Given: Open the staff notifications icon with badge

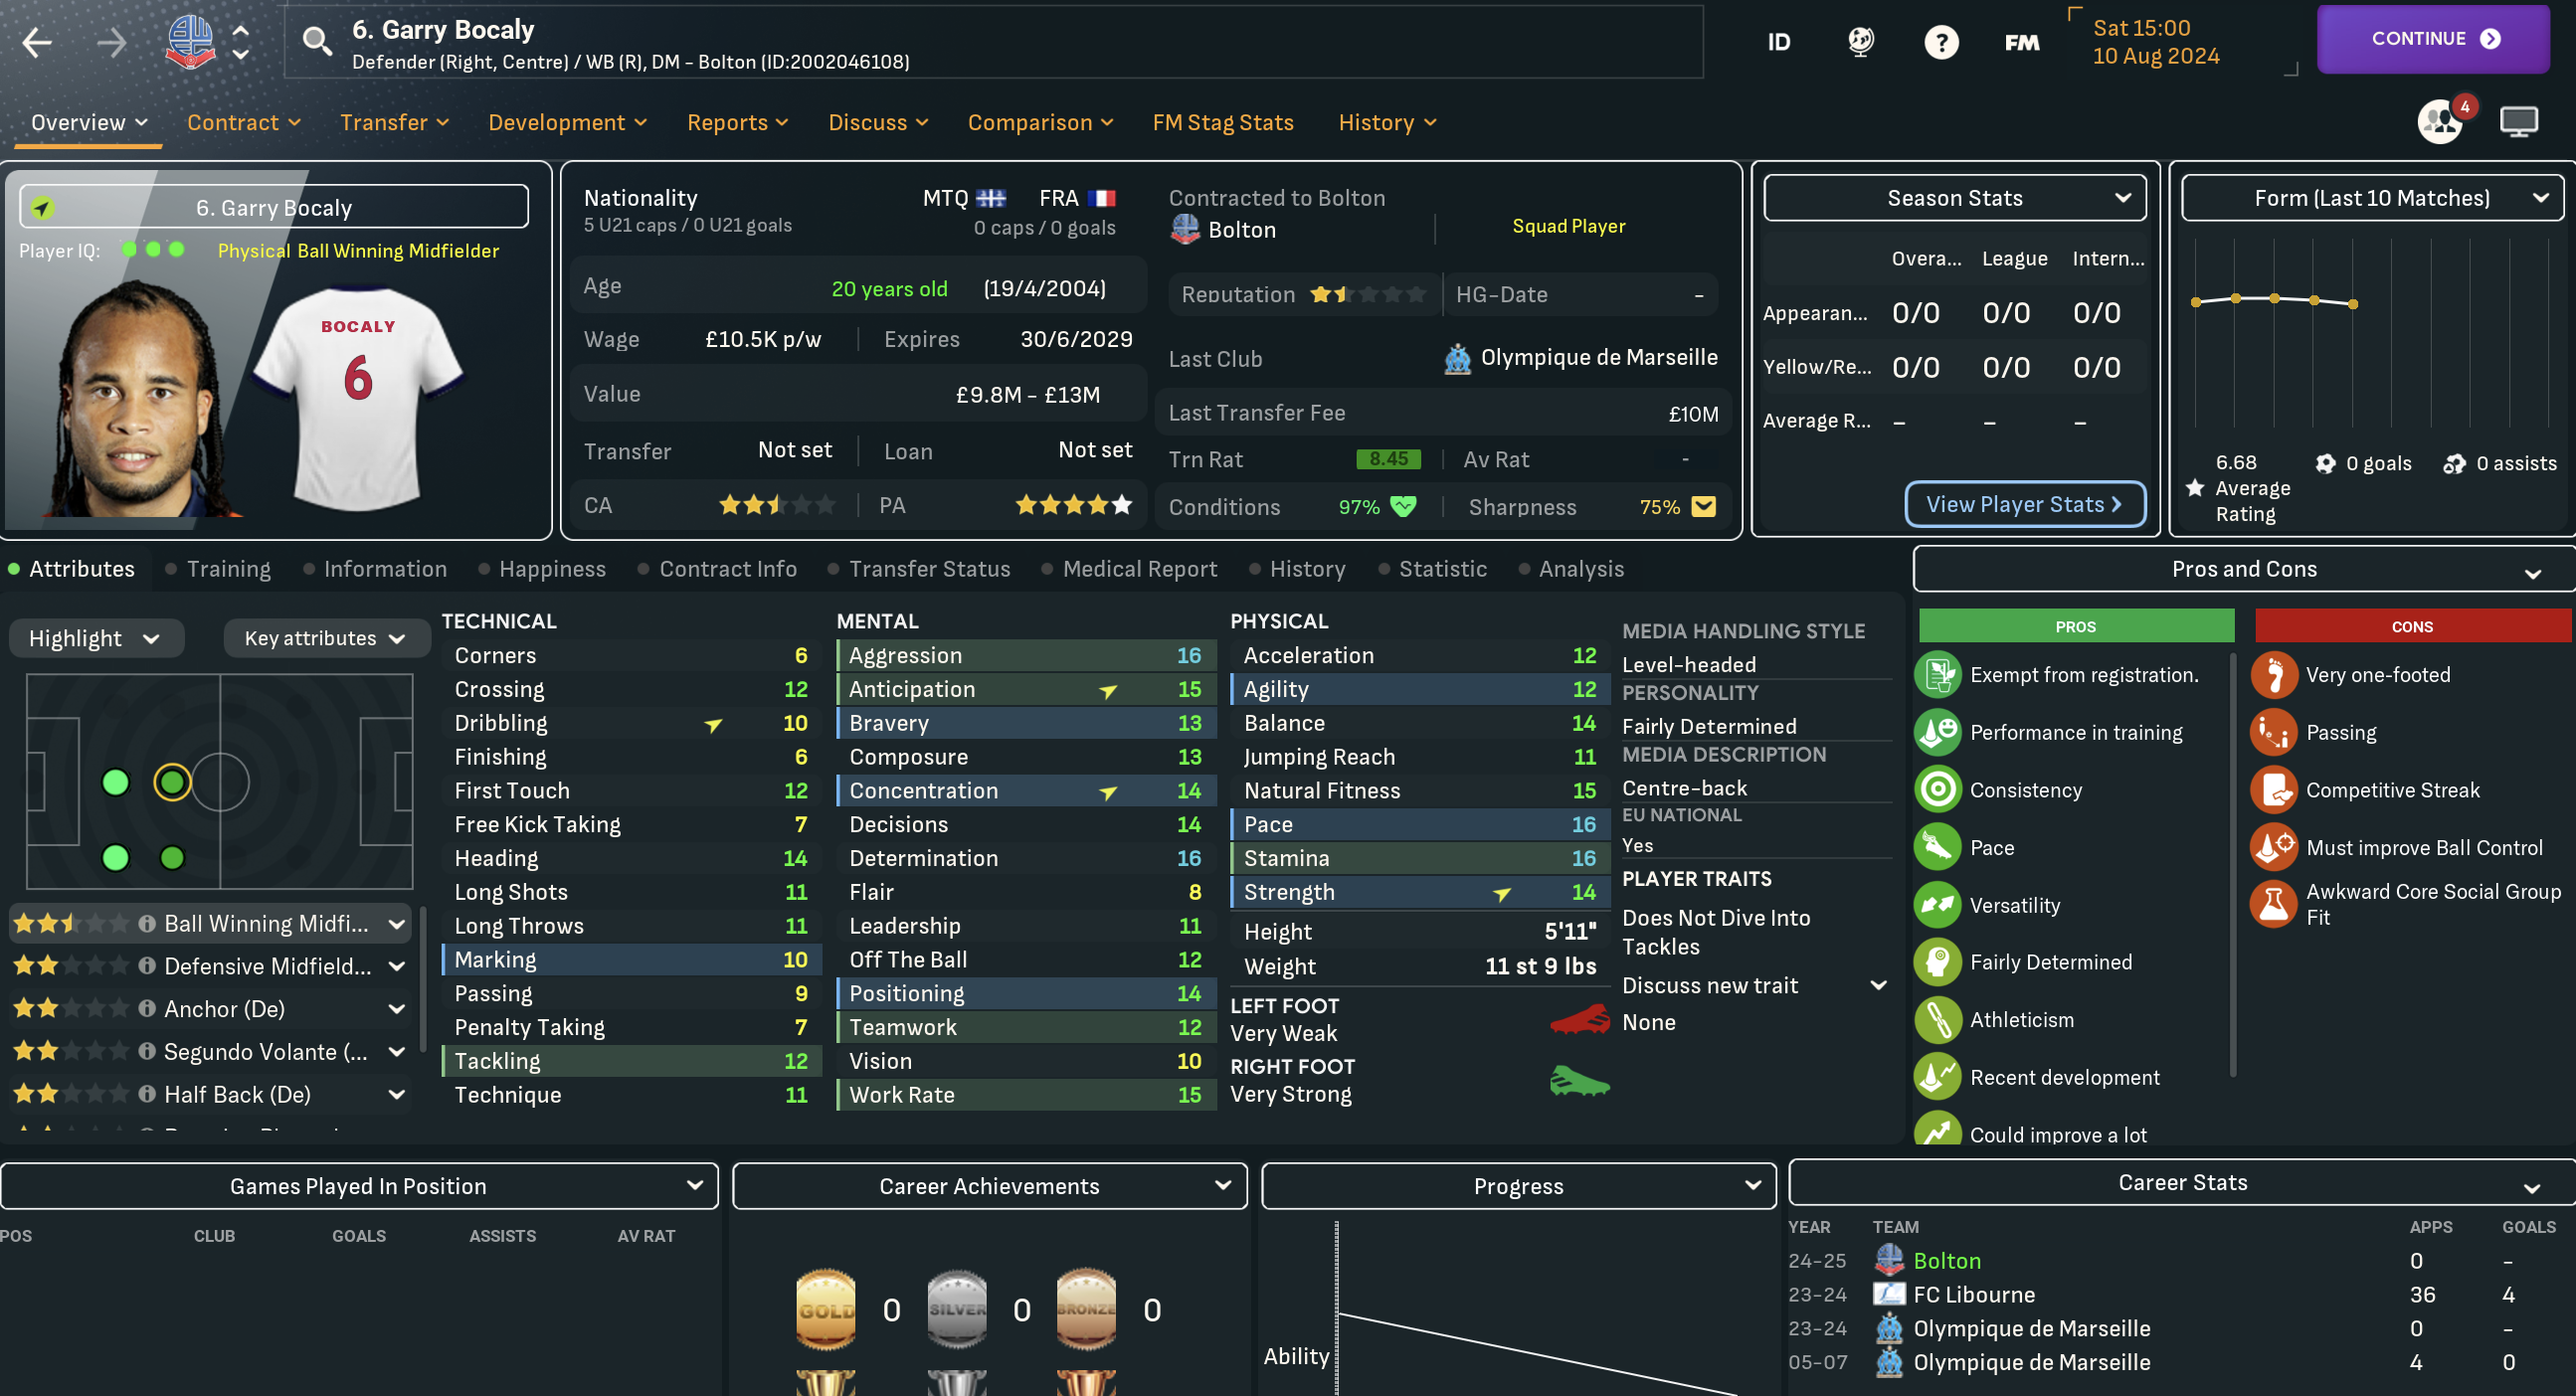Looking at the screenshot, I should coord(2441,122).
